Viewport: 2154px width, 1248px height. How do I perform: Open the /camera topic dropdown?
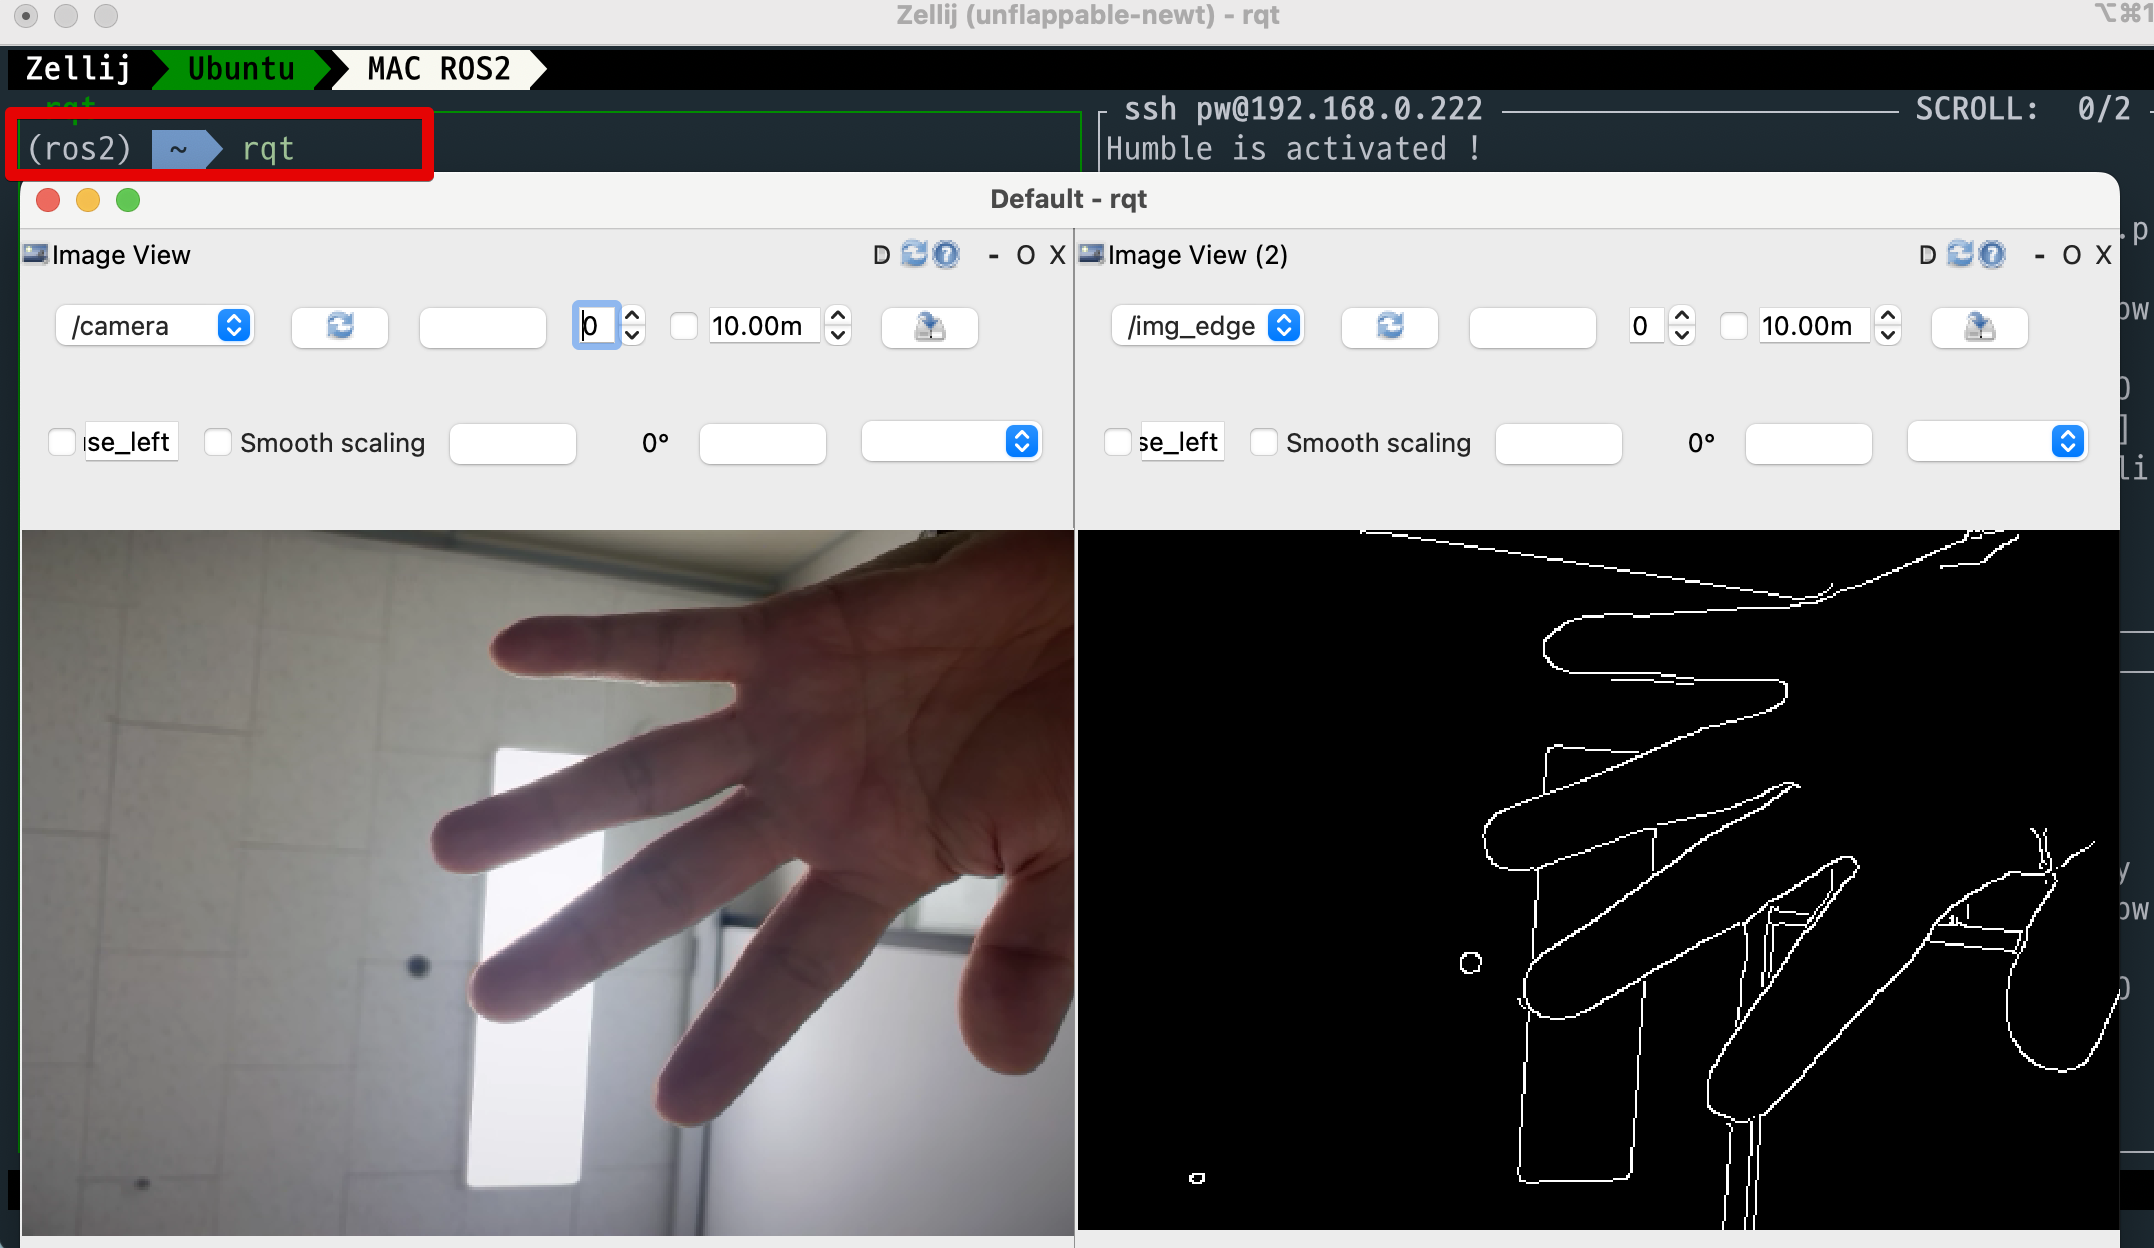tap(155, 326)
